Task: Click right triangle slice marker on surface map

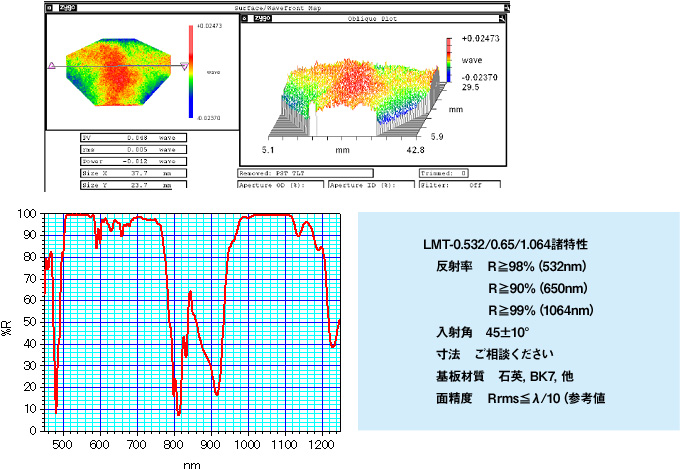Action: point(184,65)
